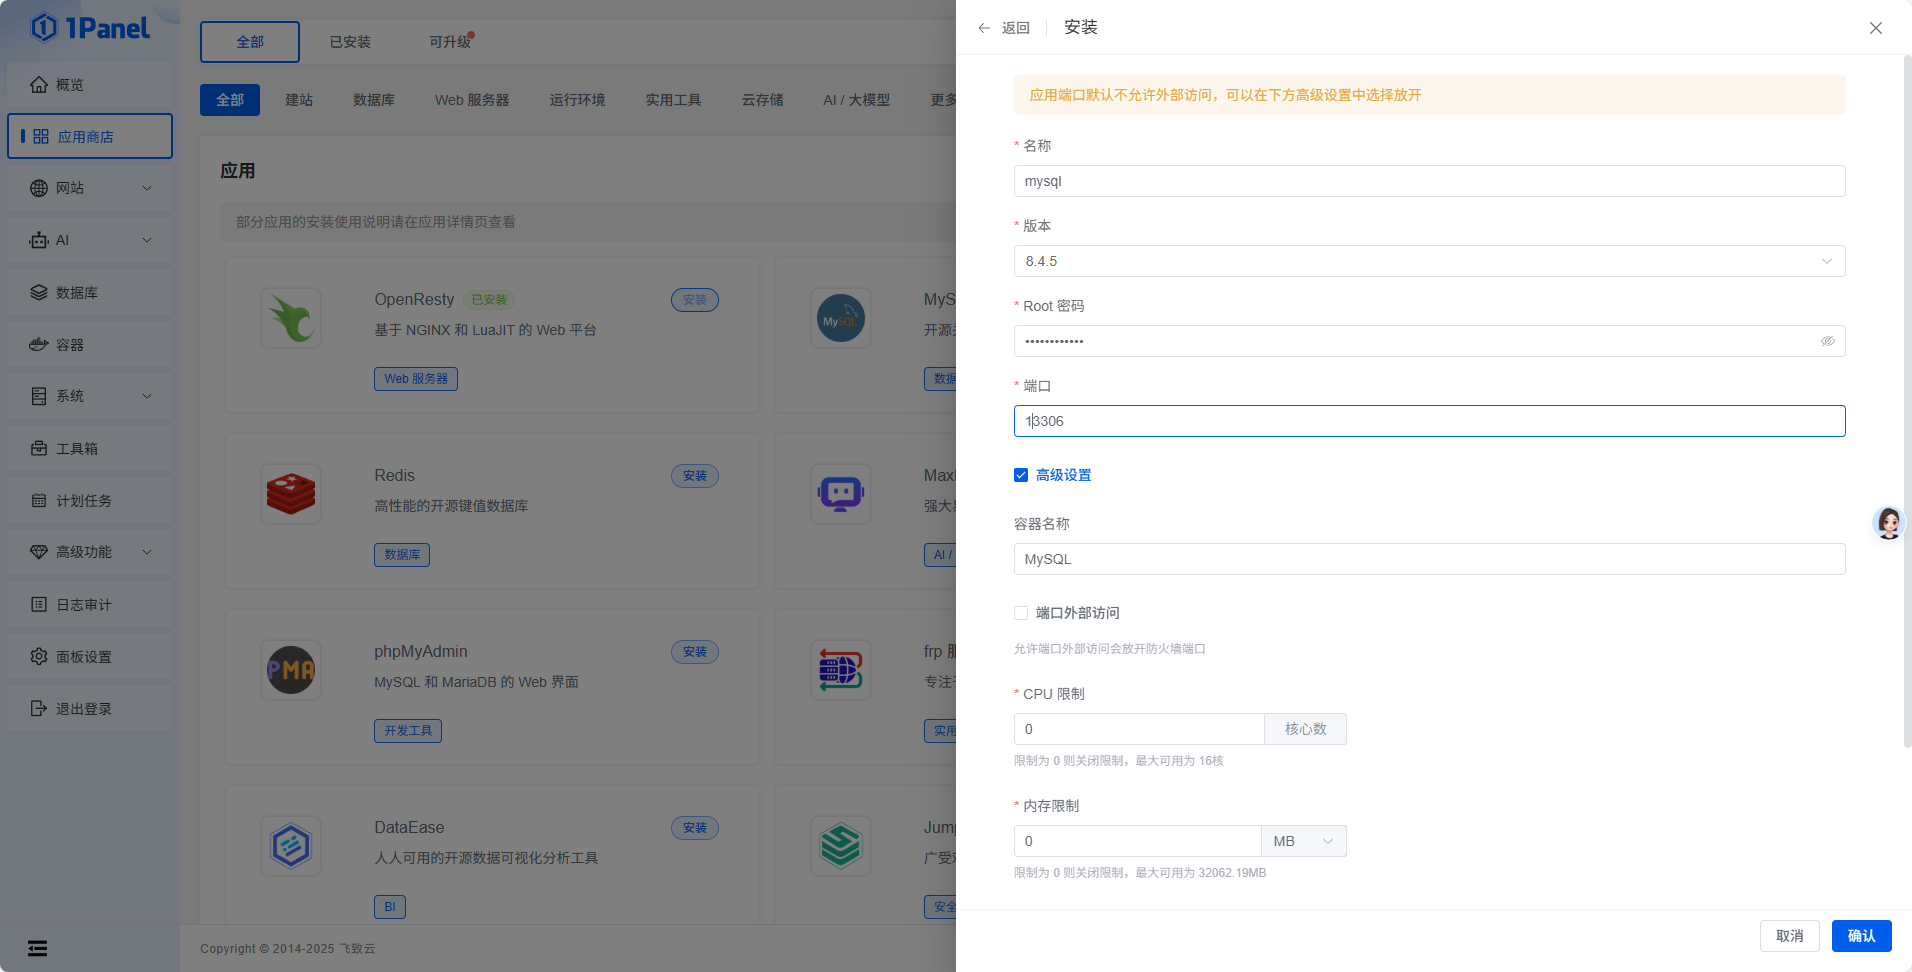Uncheck the 高级设置 checkbox
The width and height of the screenshot is (1912, 972).
click(1021, 475)
